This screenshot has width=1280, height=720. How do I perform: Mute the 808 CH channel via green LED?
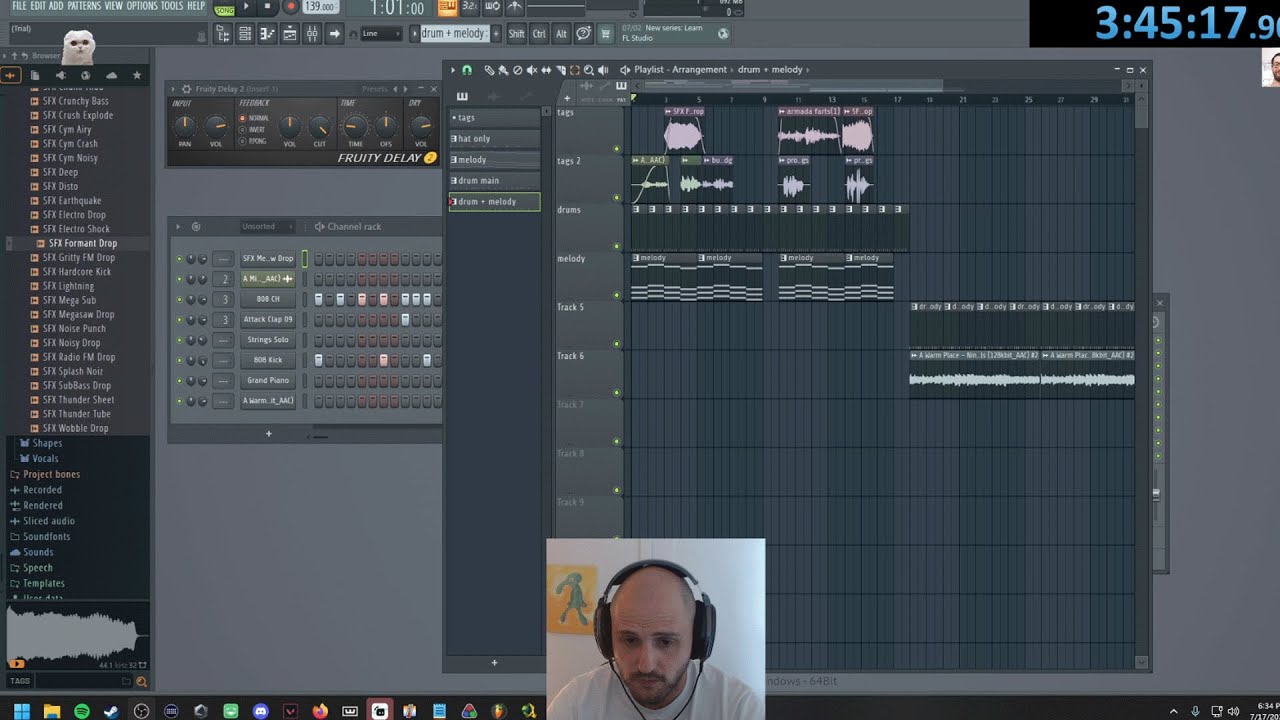[x=179, y=299]
